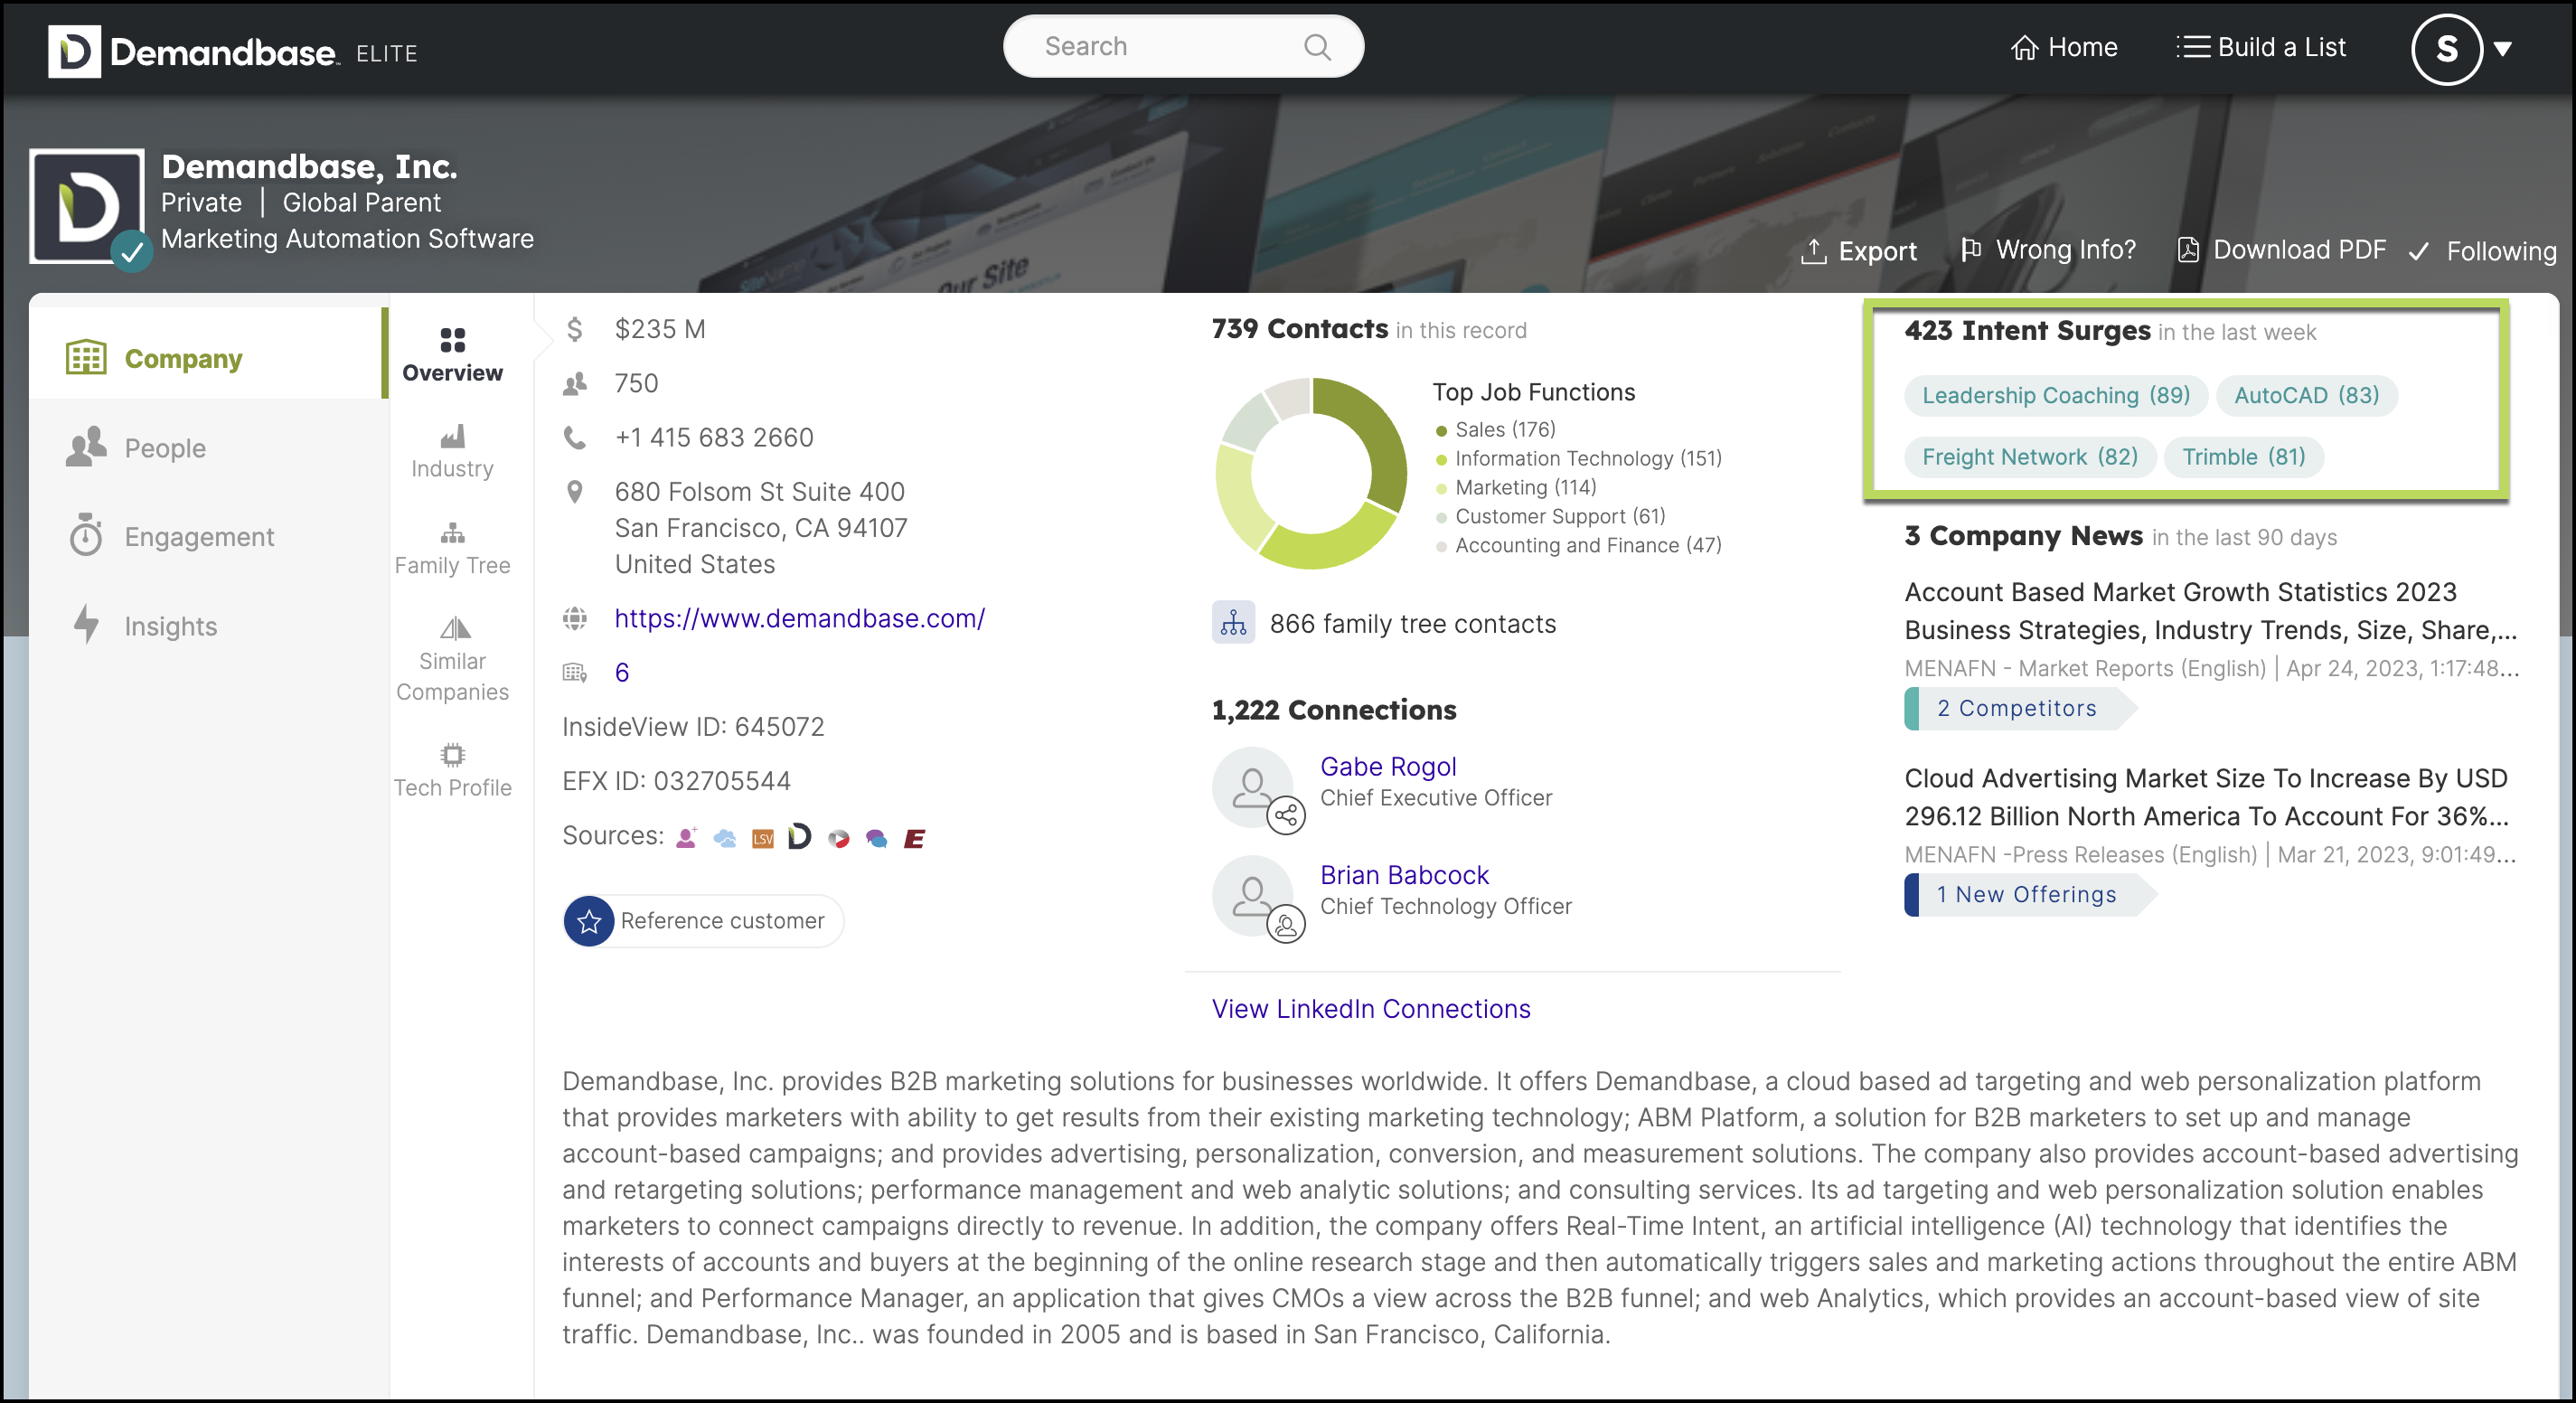Expand the 2 Competitors tag
Viewport: 2576px width, 1403px height.
point(2016,708)
